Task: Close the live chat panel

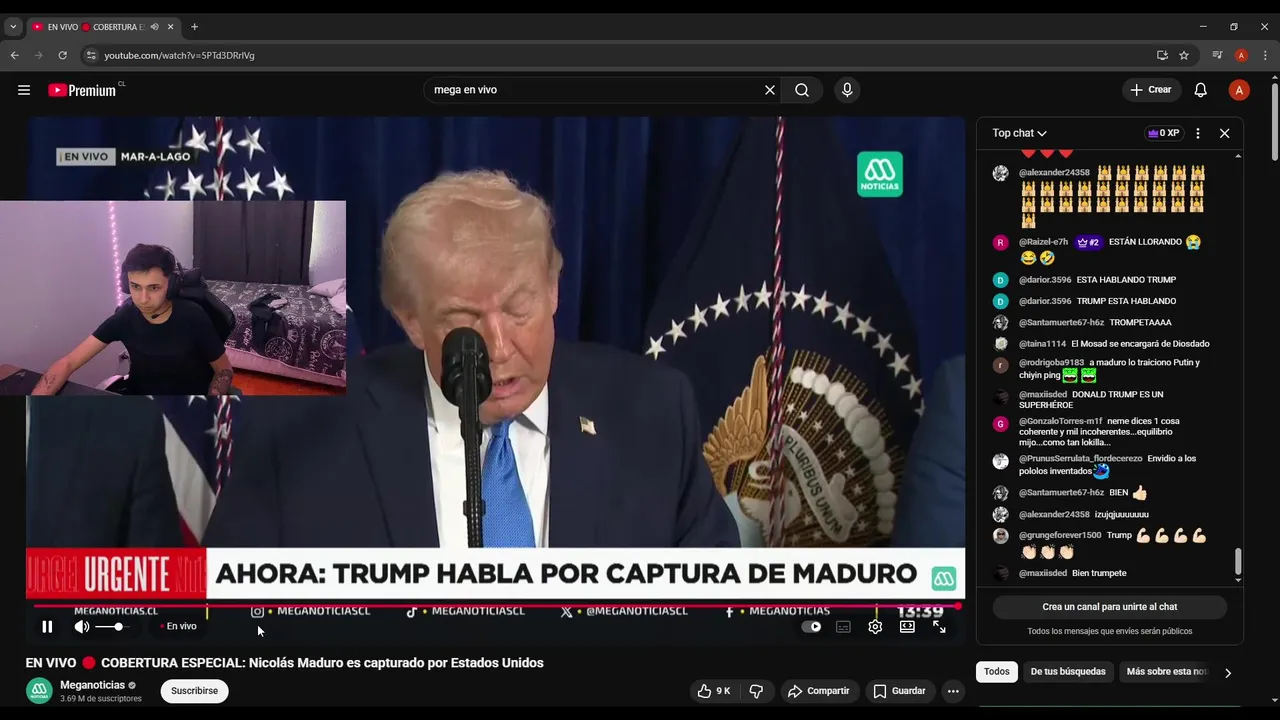Action: point(1224,133)
